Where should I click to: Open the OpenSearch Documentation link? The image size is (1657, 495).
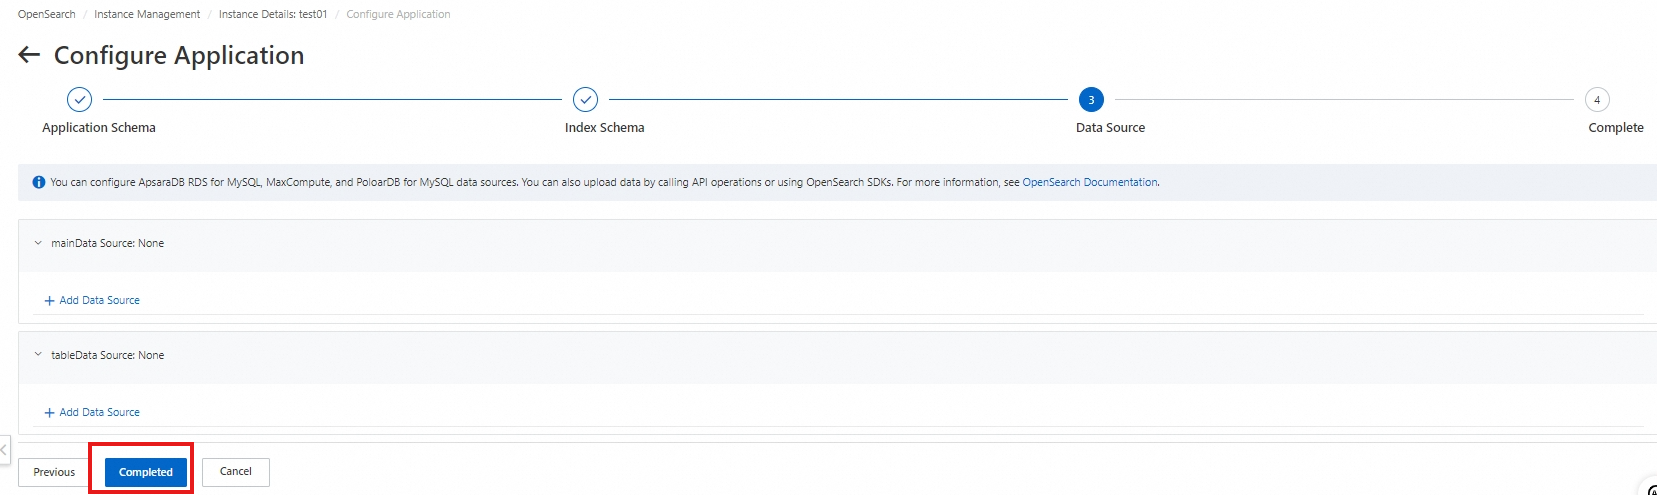(1090, 182)
